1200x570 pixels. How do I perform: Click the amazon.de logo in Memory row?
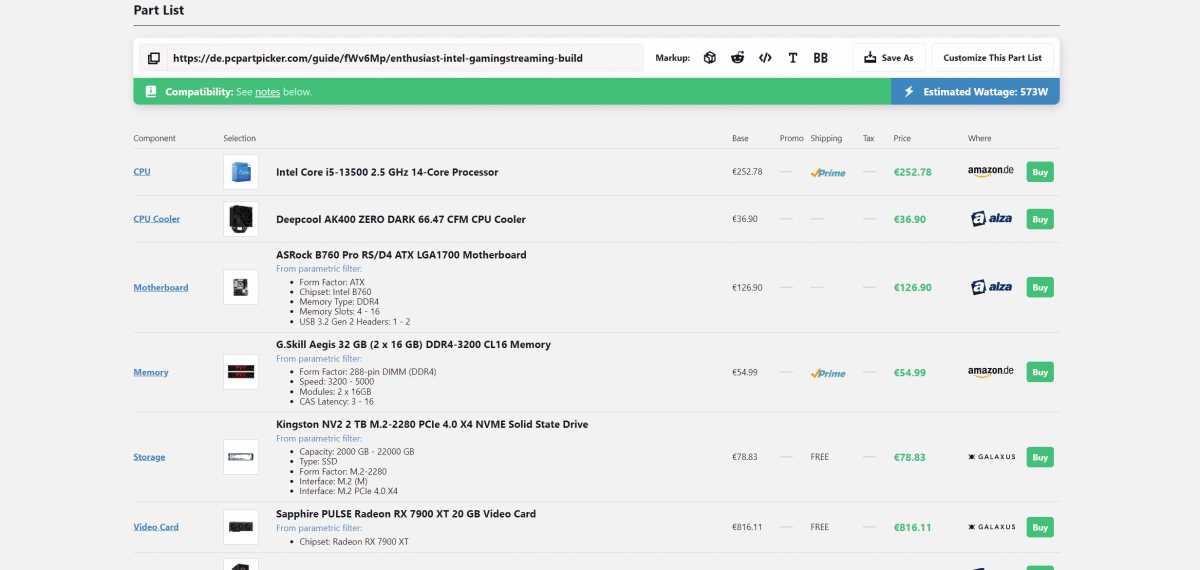tap(991, 372)
